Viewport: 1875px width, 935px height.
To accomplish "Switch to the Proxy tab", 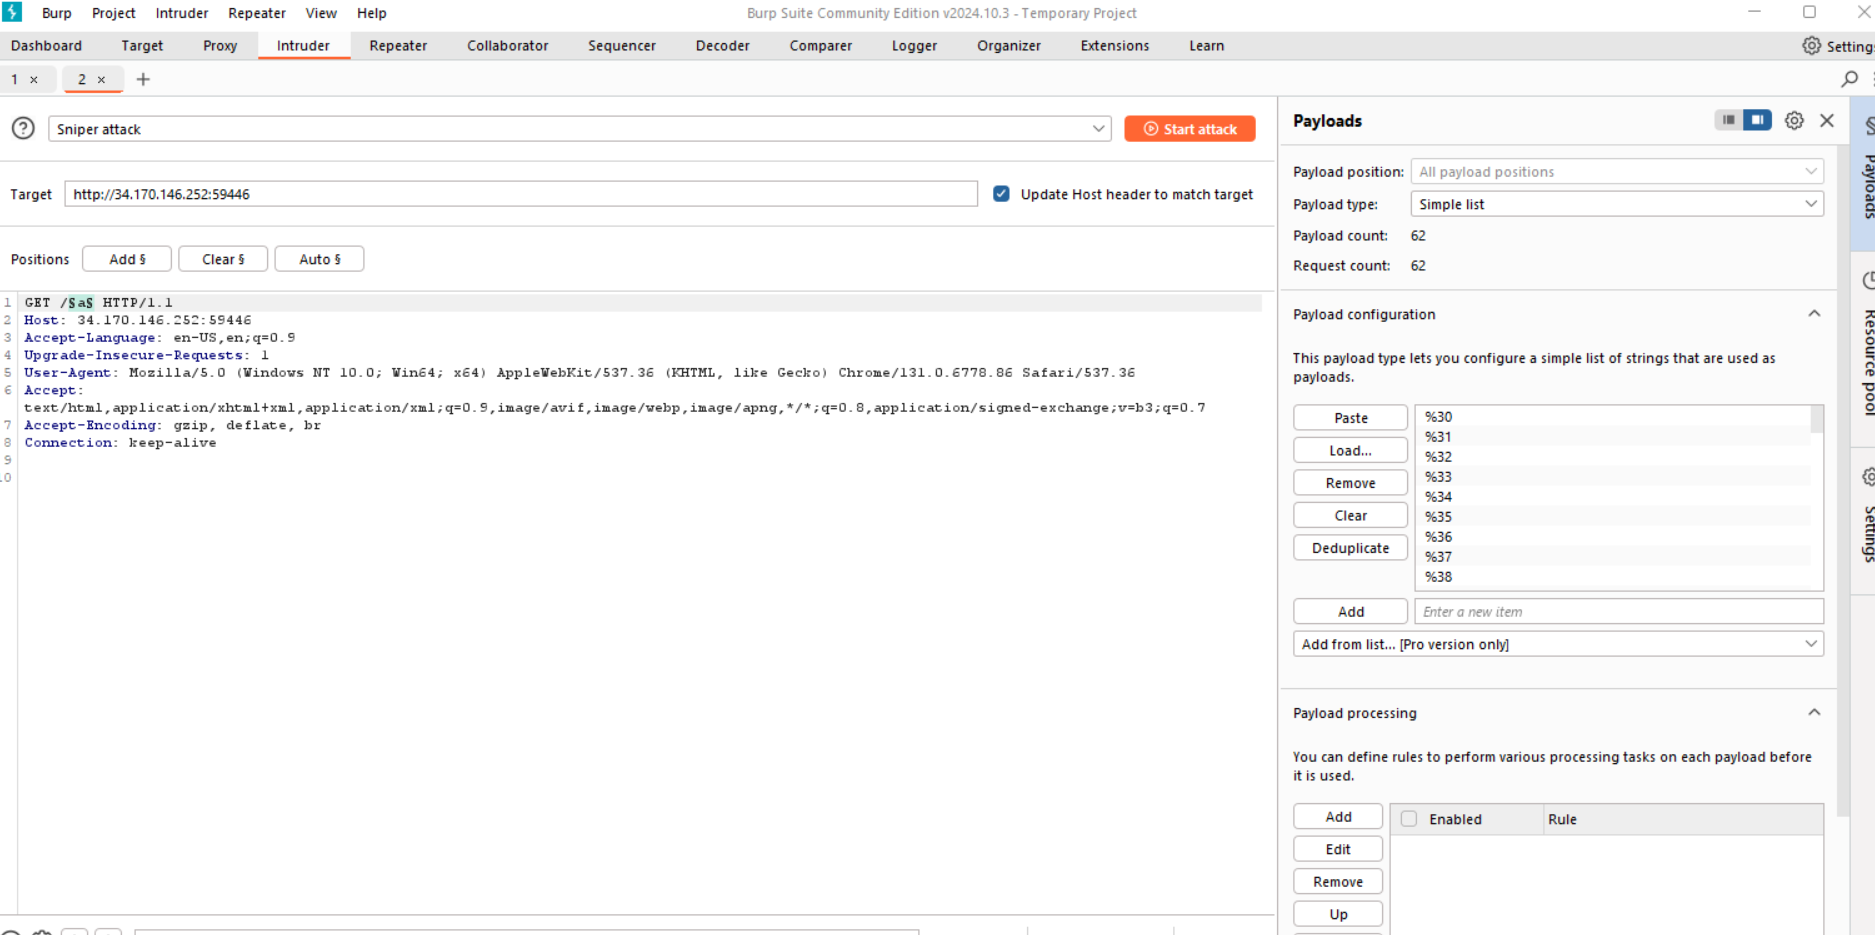I will click(220, 46).
